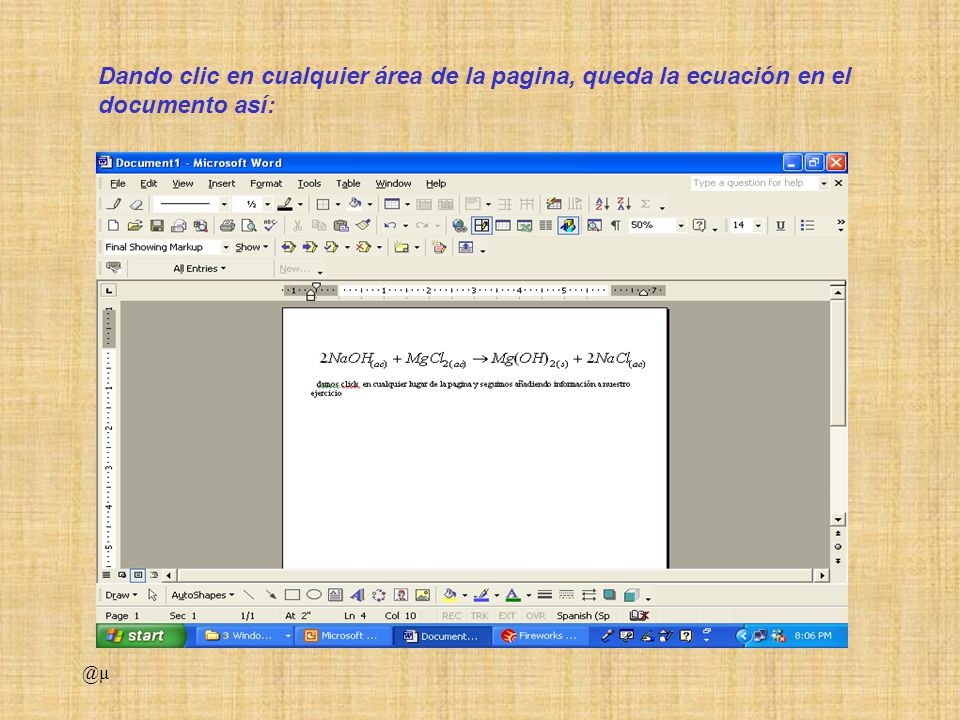Open the Edit menu

coord(148,183)
